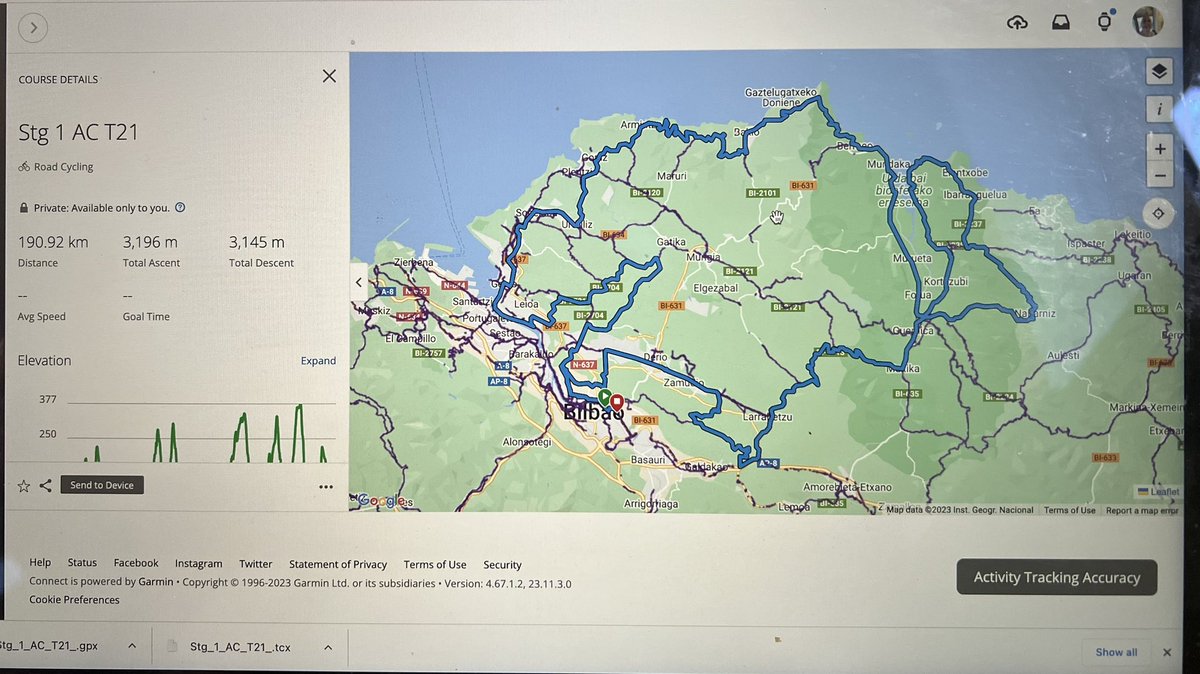Click the Bilbao city label on map
The width and height of the screenshot is (1200, 674).
coord(594,413)
